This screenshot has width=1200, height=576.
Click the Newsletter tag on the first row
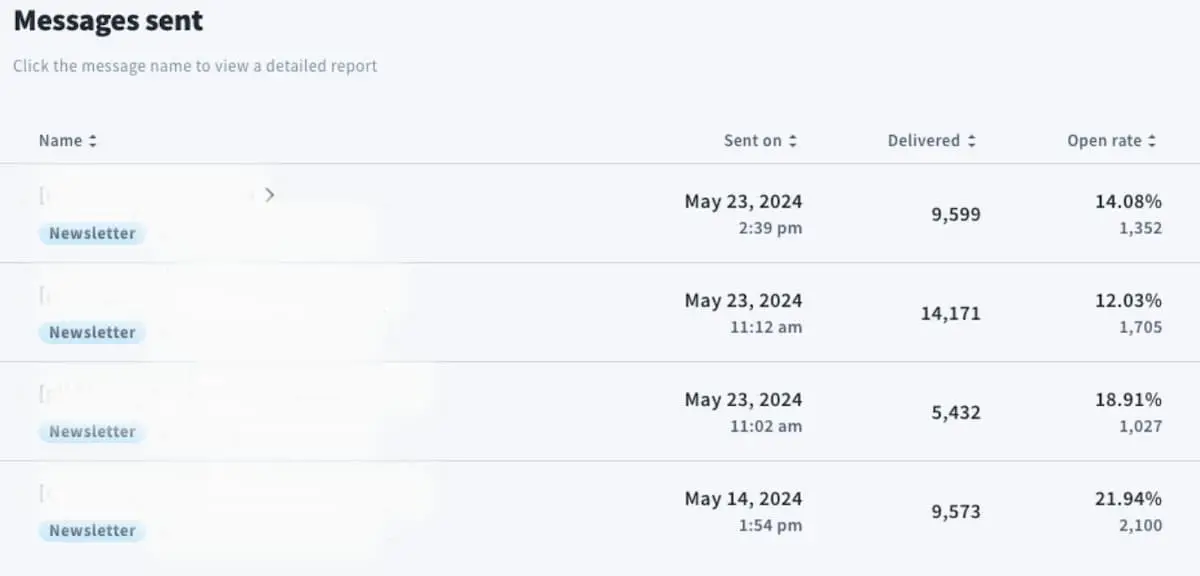91,233
